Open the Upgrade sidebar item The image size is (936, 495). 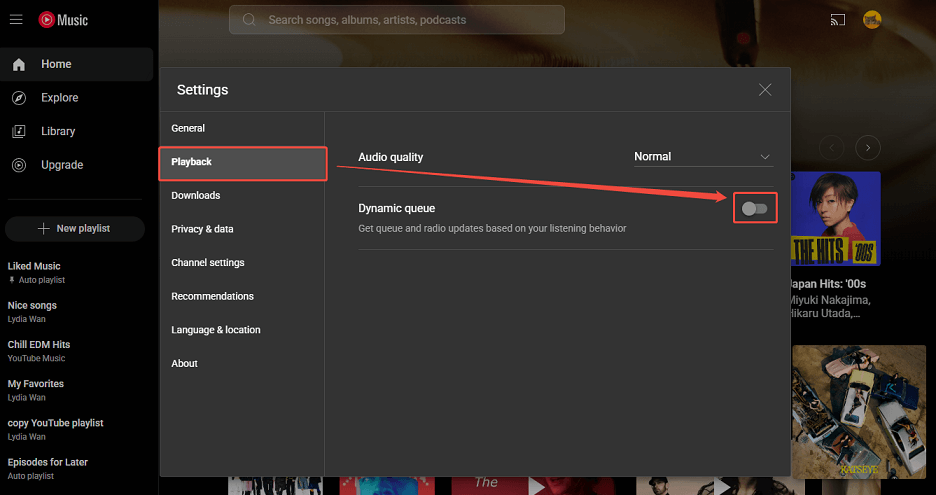[76, 165]
